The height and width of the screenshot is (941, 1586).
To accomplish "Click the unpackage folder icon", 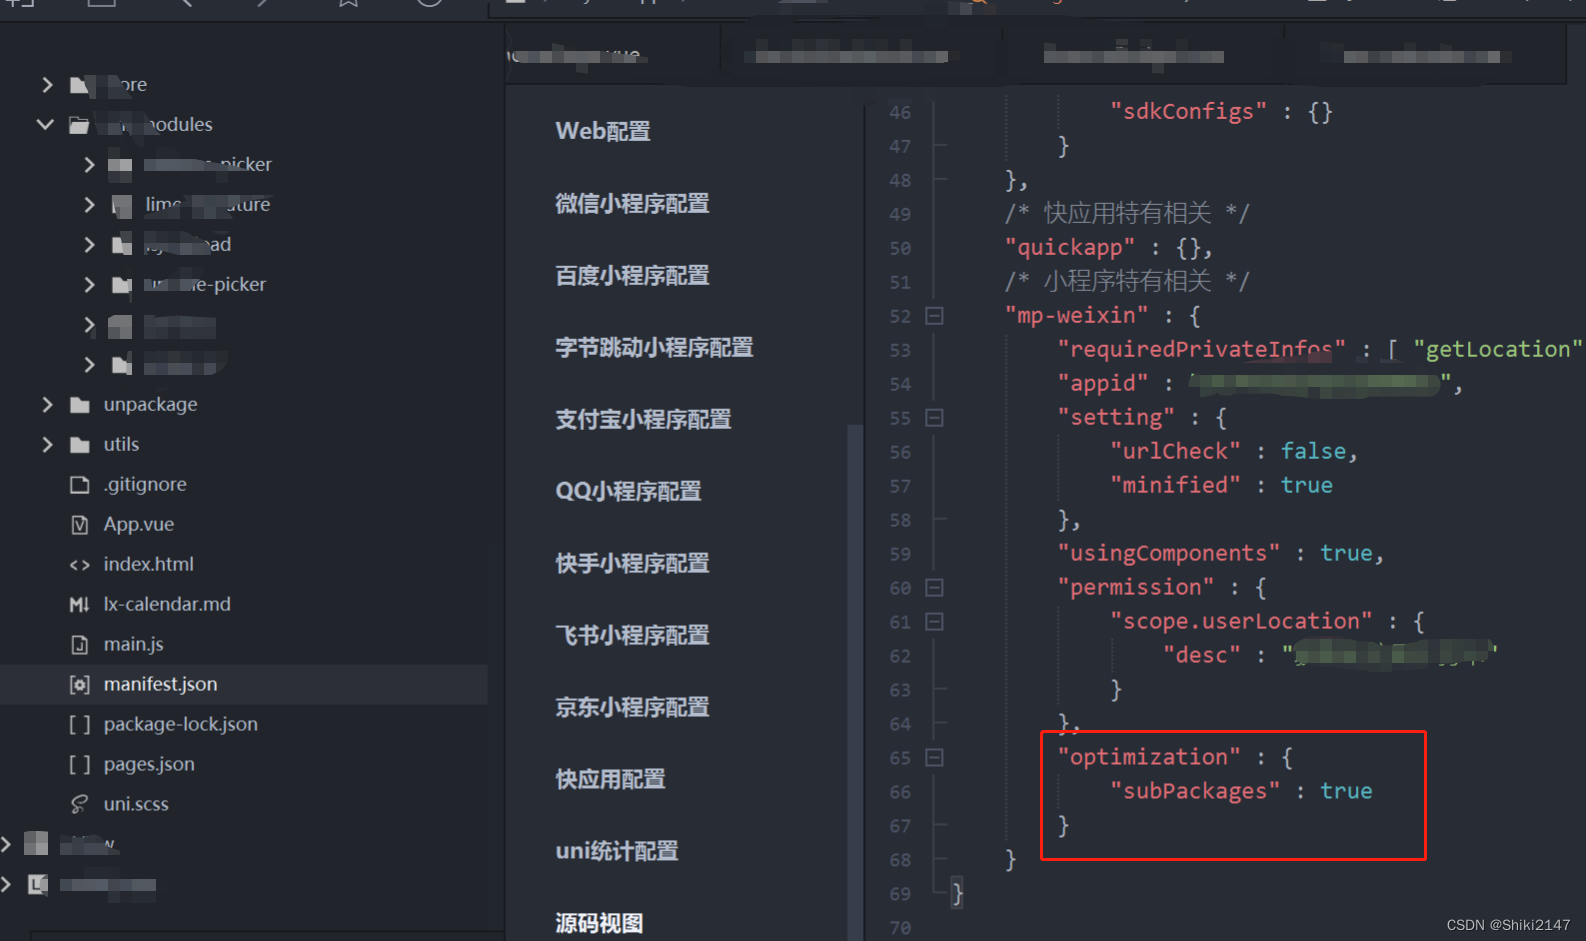I will 80,404.
